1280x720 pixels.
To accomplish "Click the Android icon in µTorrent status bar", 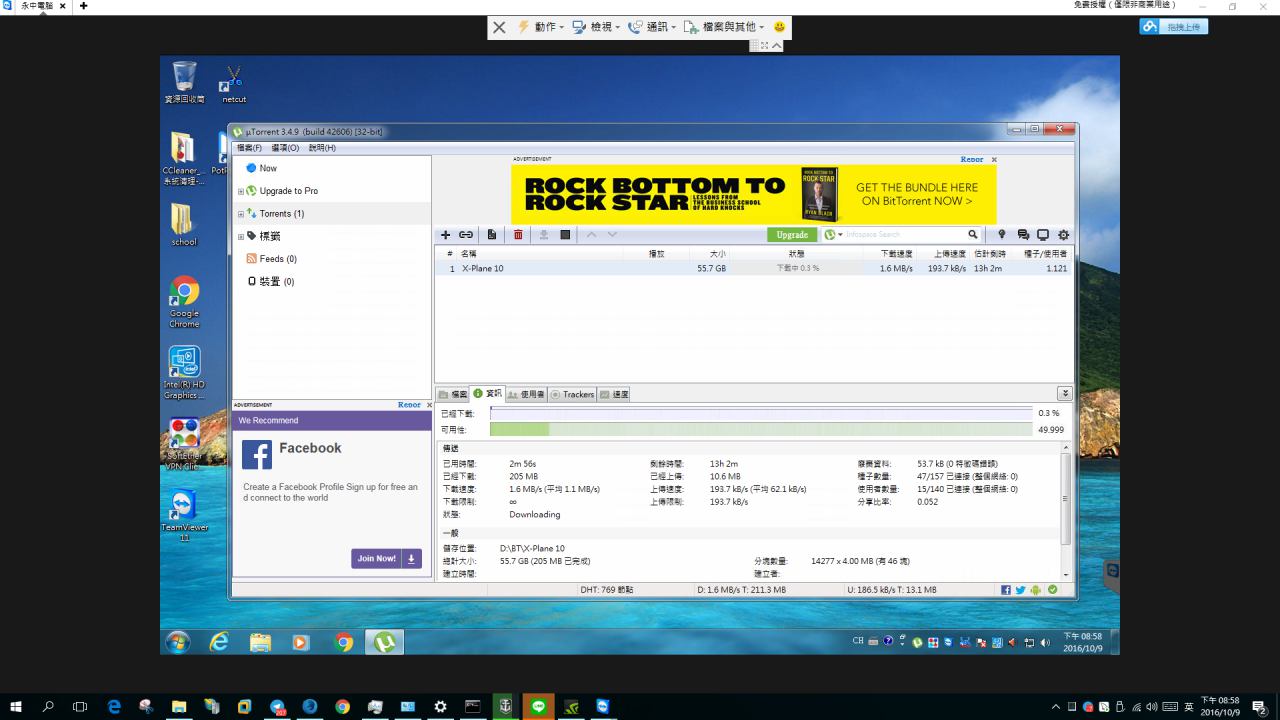I will [x=1036, y=590].
